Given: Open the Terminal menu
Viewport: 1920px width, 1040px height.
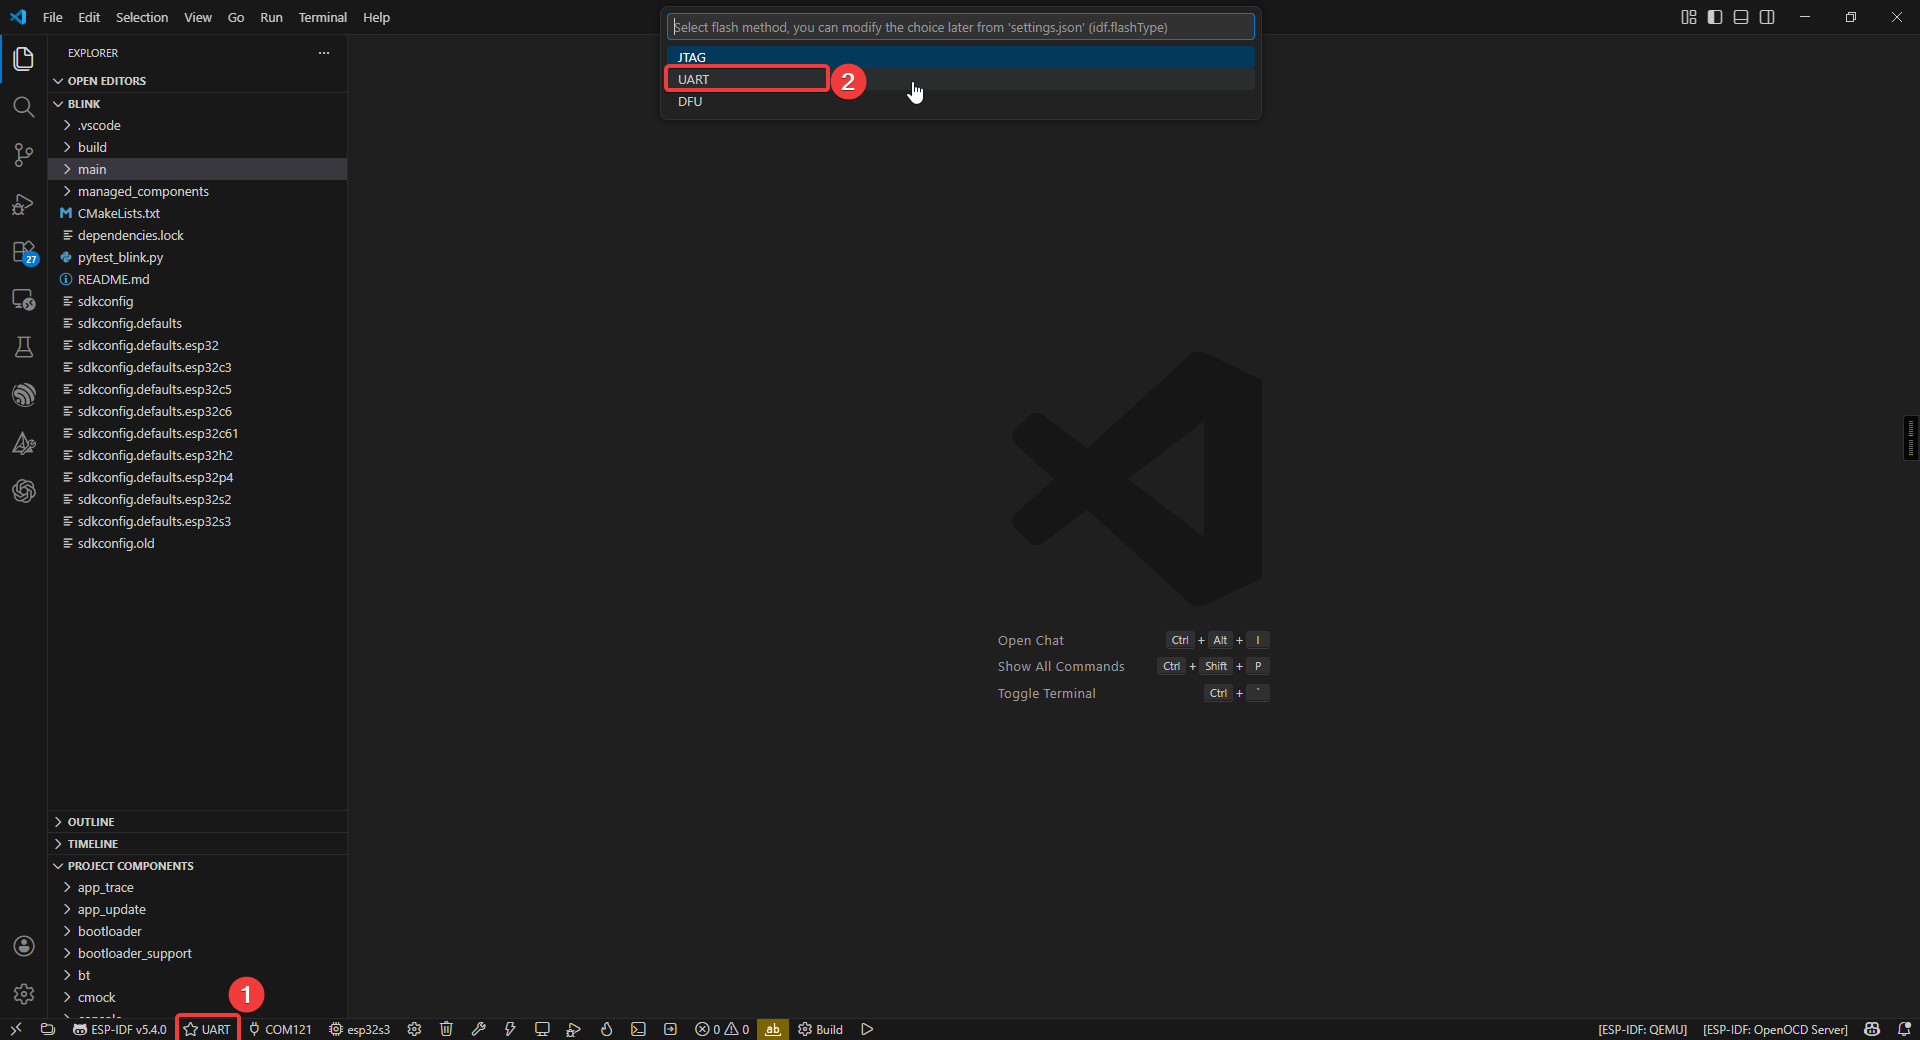Looking at the screenshot, I should 322,17.
